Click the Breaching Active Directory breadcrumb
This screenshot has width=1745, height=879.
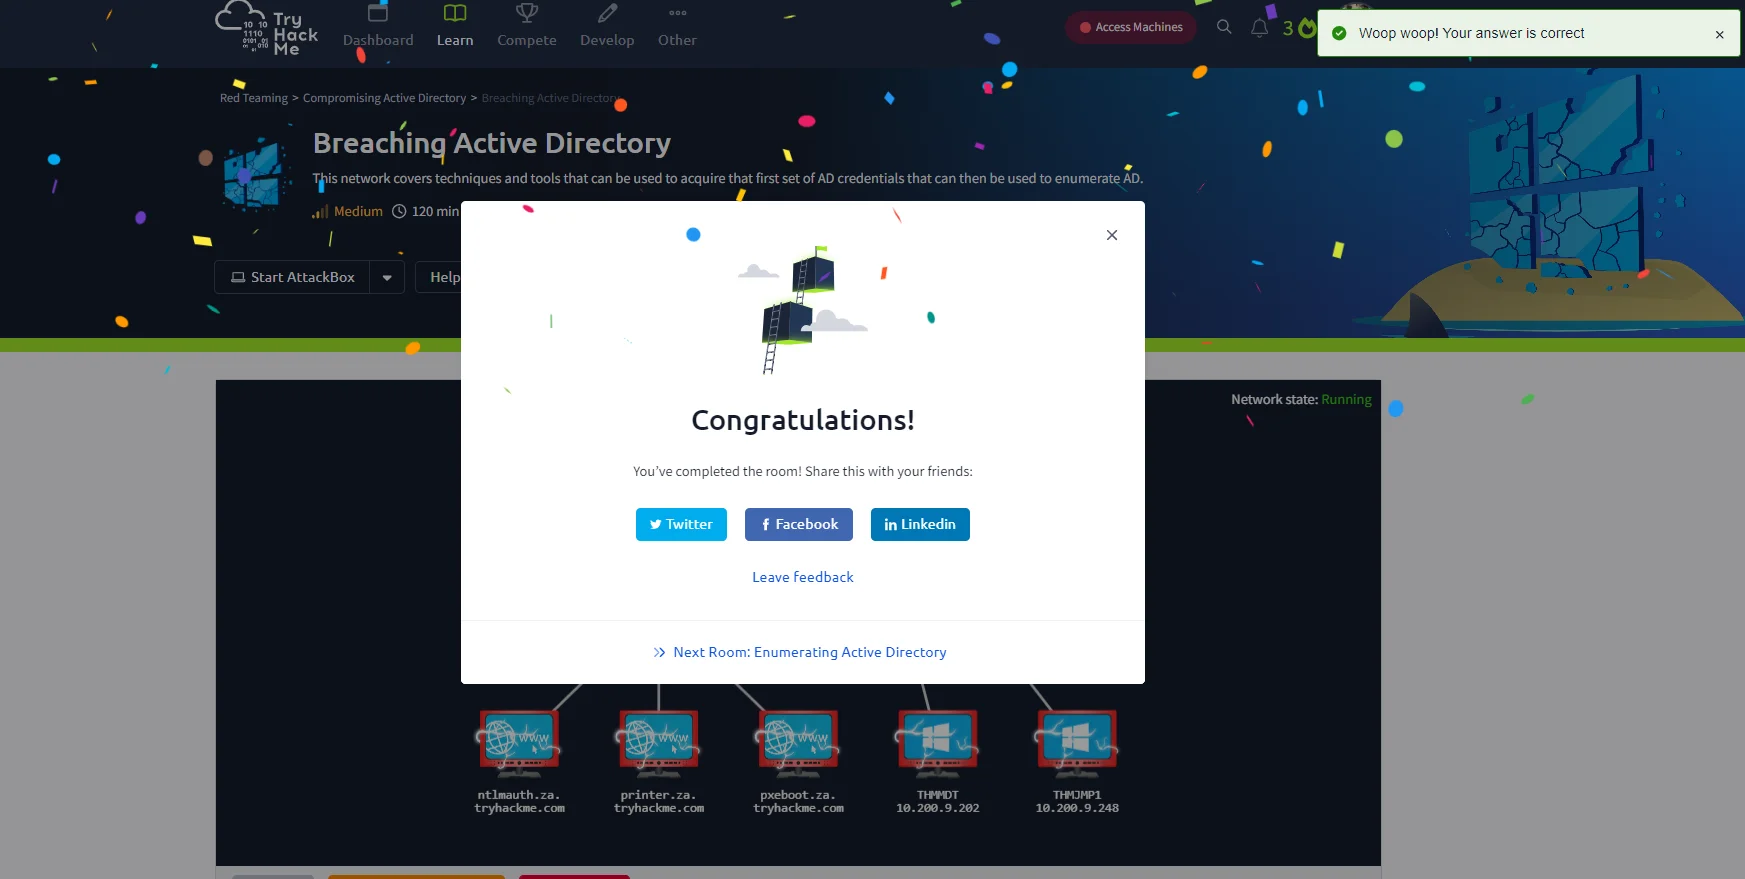[x=551, y=98]
